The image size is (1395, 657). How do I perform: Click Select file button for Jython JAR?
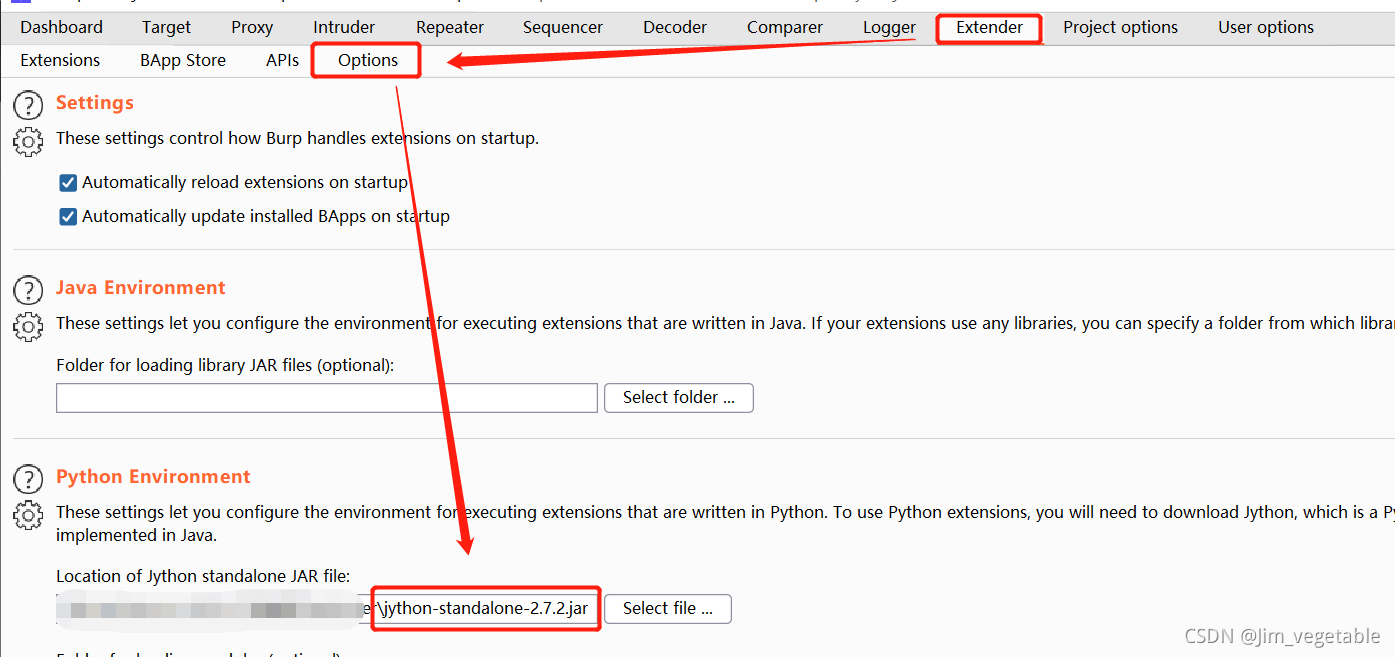[x=667, y=608]
